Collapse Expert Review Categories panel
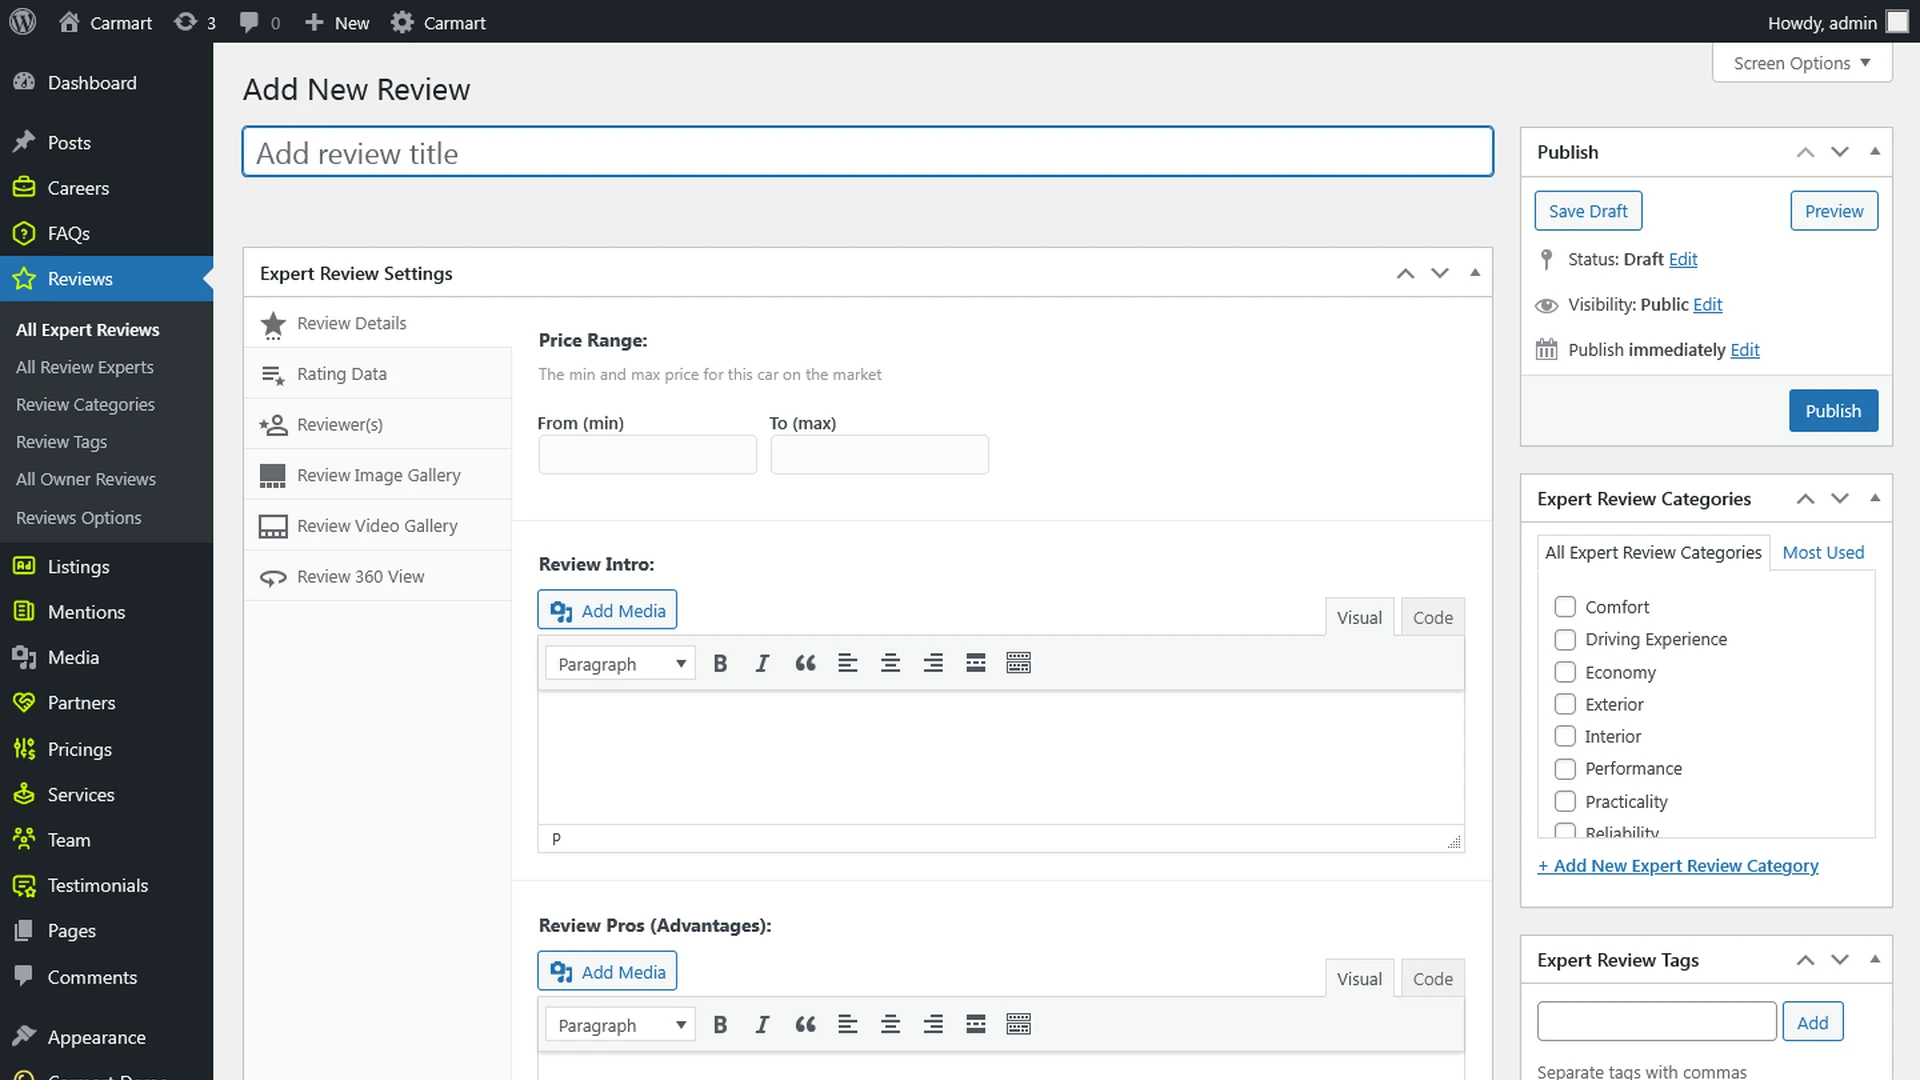 point(1875,498)
